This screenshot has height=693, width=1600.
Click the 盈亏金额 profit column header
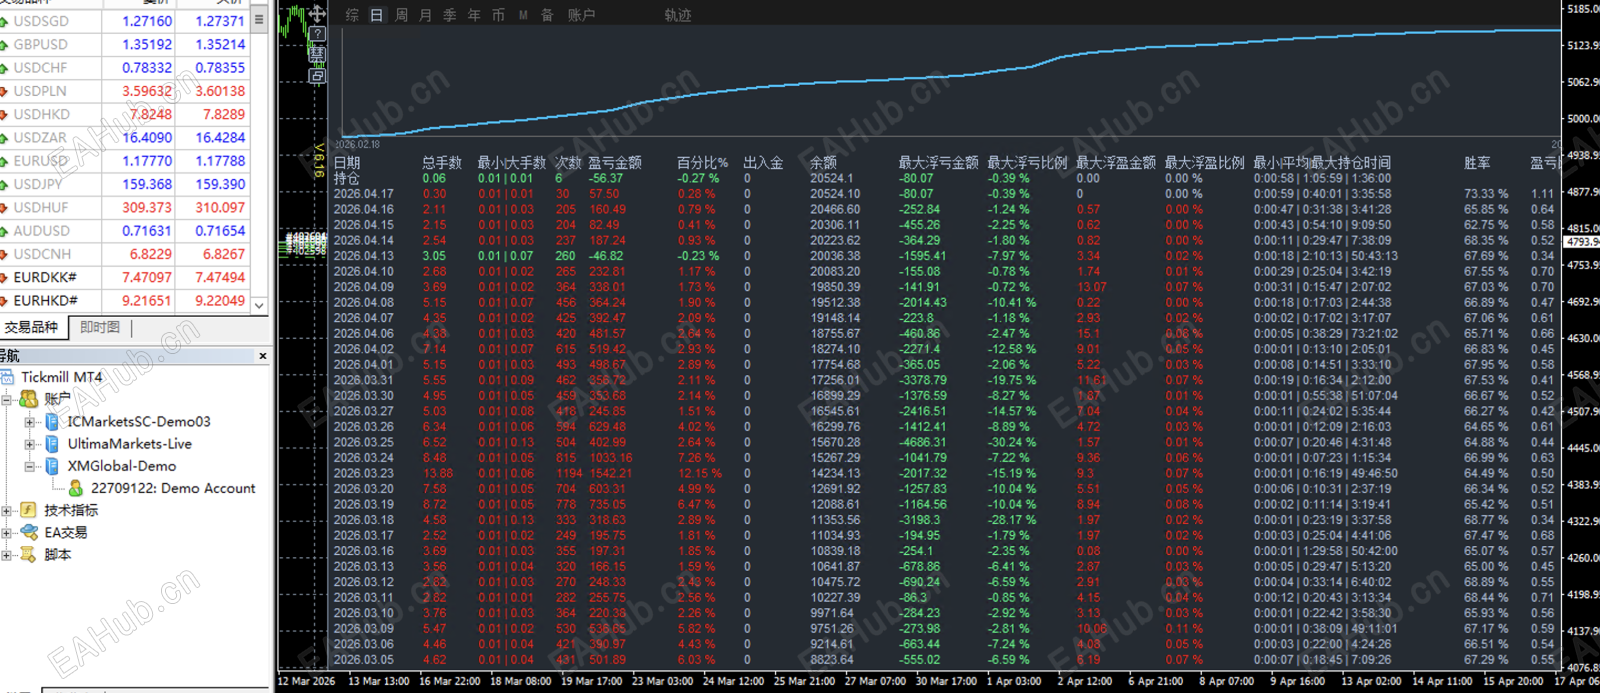(x=615, y=162)
